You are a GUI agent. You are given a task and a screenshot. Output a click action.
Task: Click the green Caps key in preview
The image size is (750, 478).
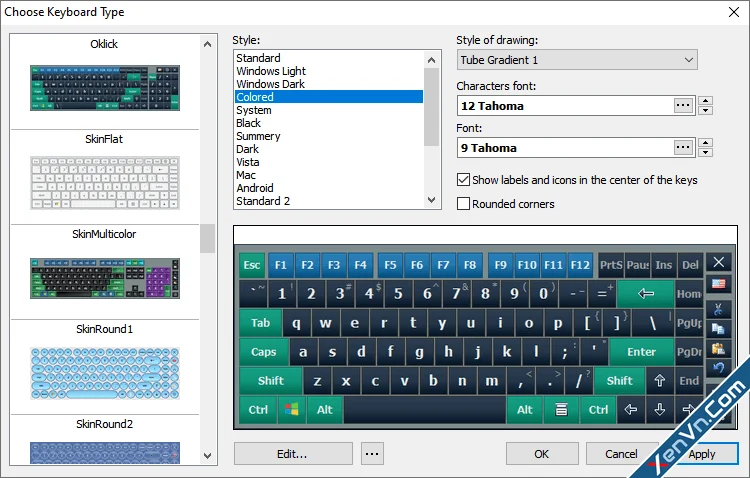pos(264,352)
